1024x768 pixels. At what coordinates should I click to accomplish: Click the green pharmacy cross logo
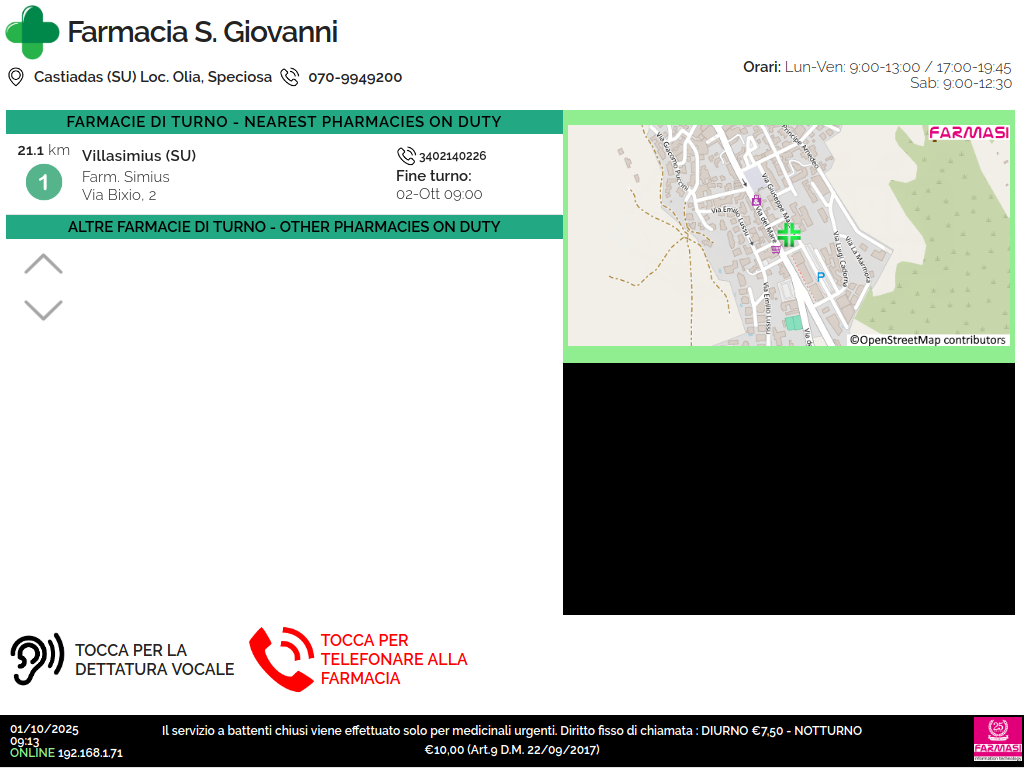pyautogui.click(x=32, y=32)
